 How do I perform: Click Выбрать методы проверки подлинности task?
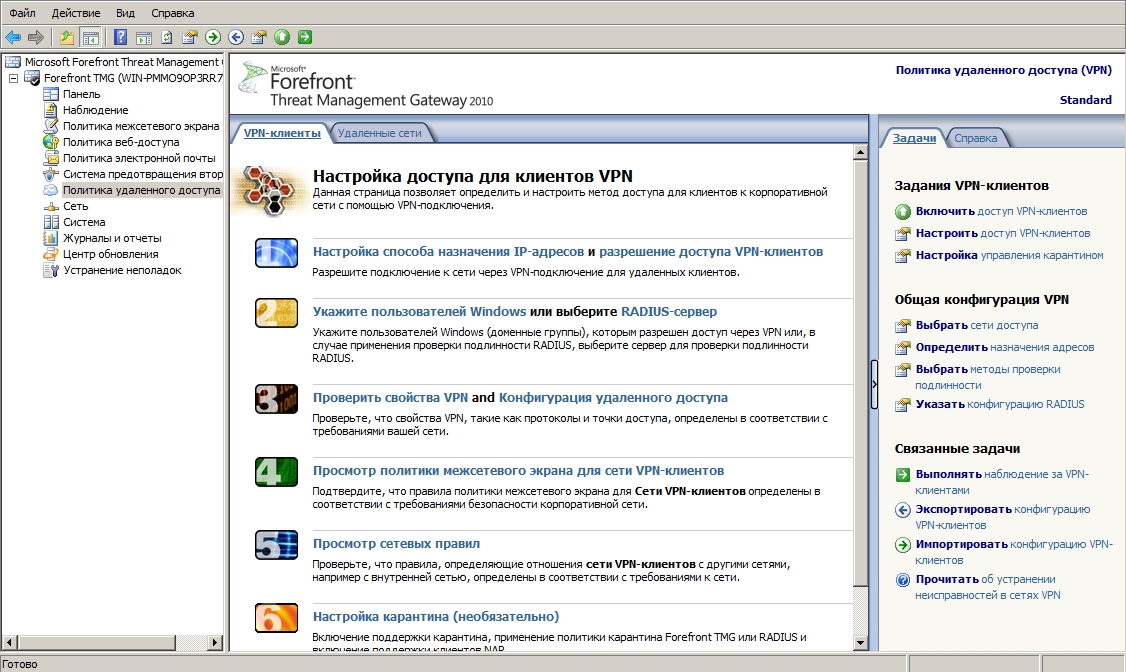(987, 377)
